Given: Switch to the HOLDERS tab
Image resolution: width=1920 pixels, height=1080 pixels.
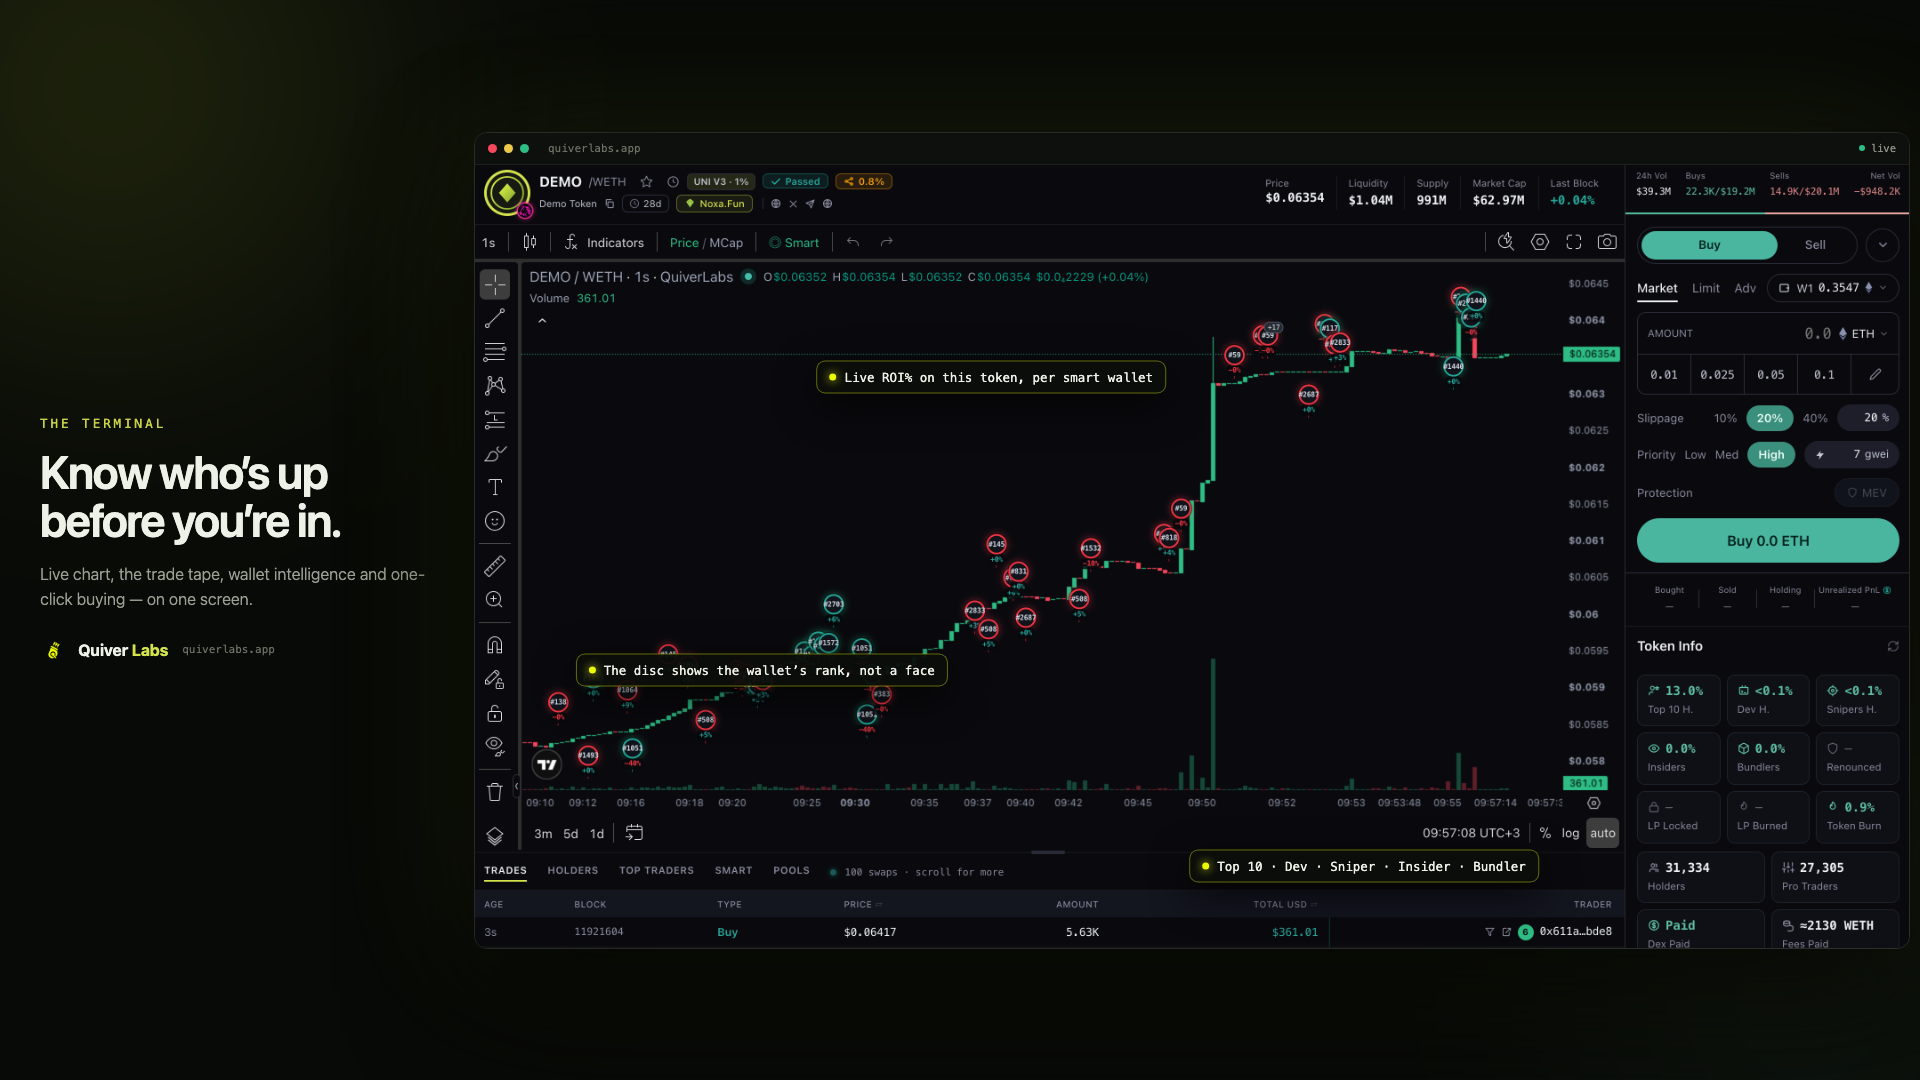Looking at the screenshot, I should coord(573,871).
